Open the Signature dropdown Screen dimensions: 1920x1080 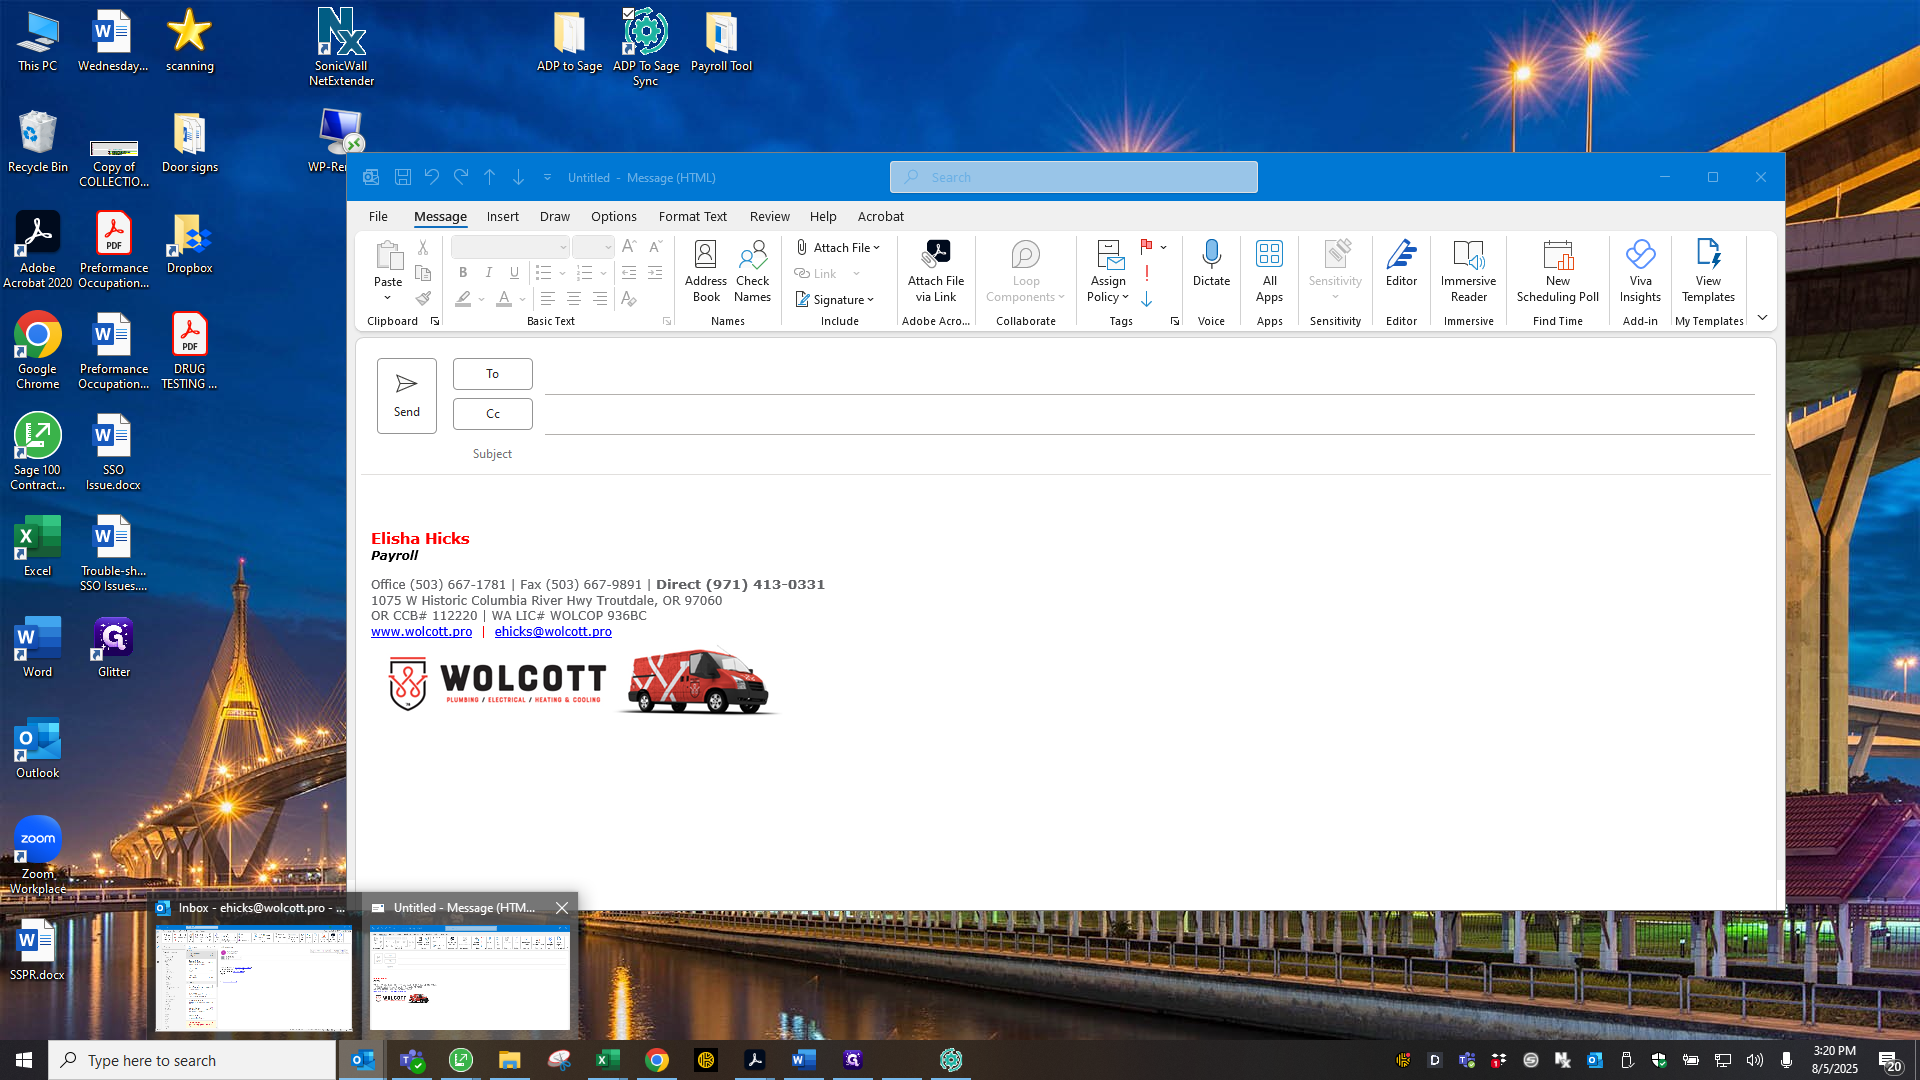pyautogui.click(x=835, y=300)
